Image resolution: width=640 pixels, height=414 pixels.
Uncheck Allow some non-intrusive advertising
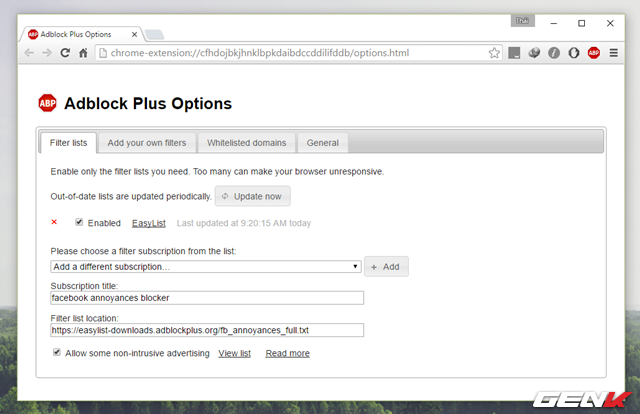(57, 353)
